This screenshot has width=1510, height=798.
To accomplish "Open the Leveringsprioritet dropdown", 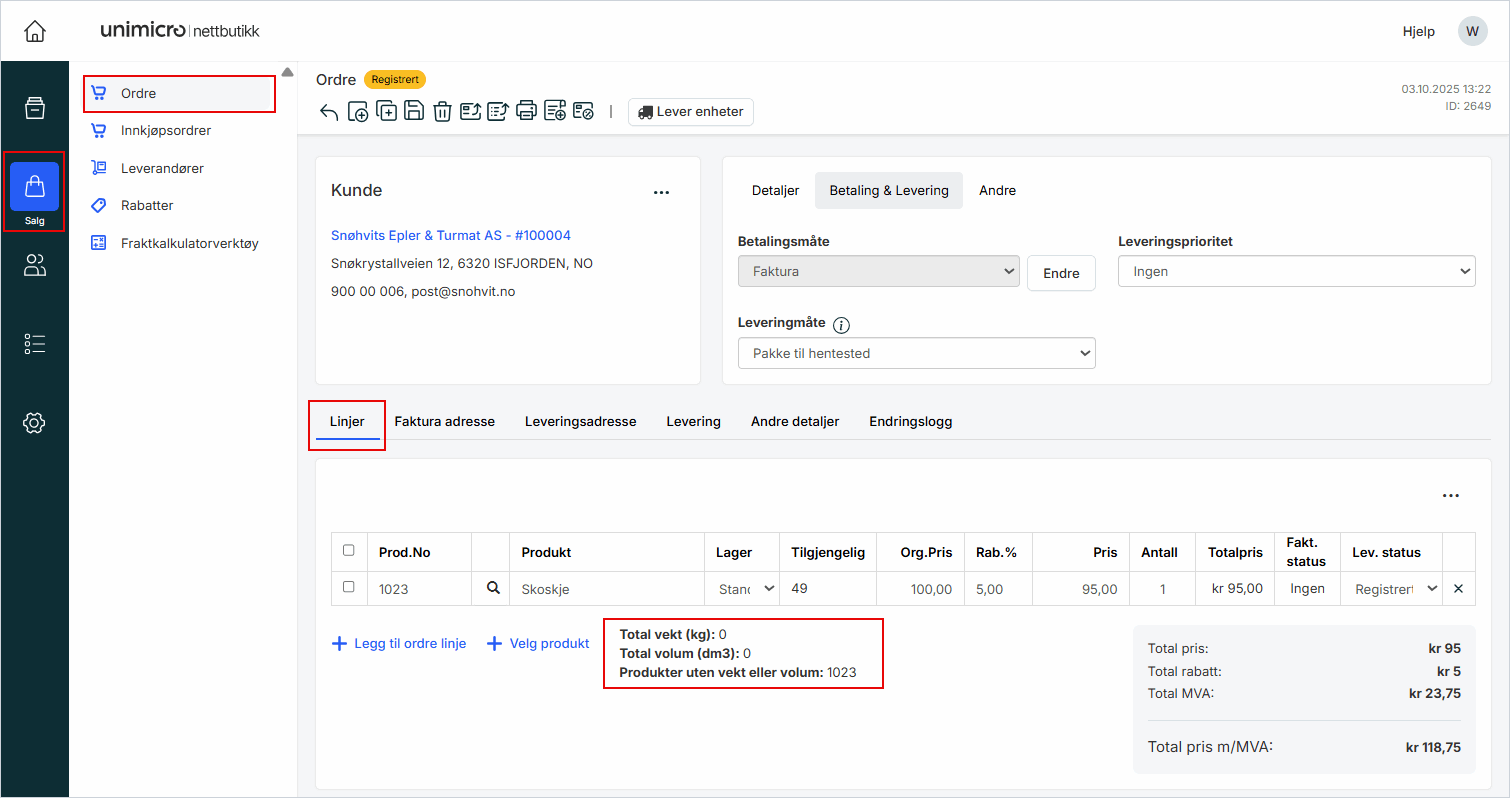I will point(1296,271).
